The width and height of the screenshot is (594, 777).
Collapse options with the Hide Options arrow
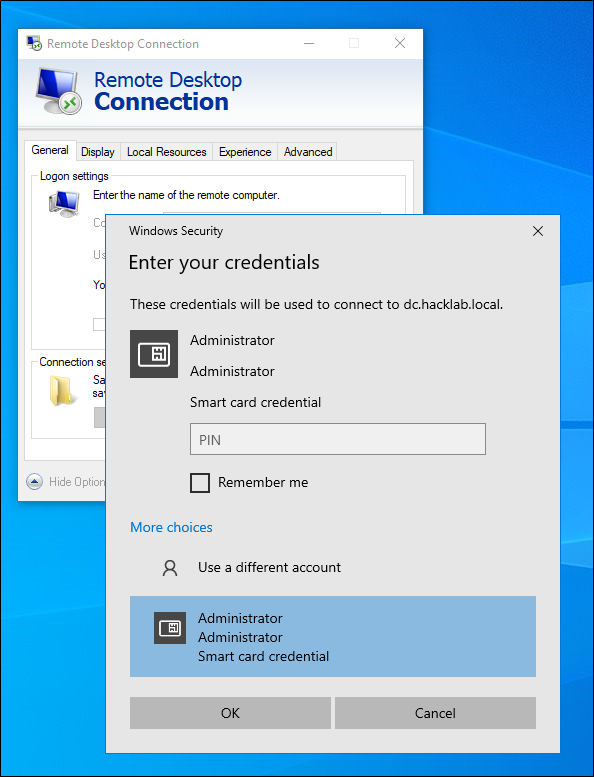point(34,481)
